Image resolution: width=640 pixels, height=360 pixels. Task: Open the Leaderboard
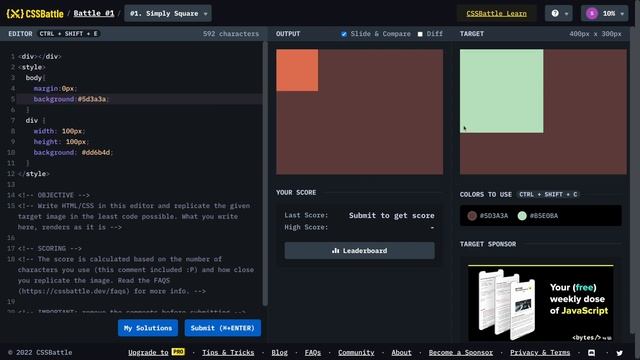[x=359, y=251]
